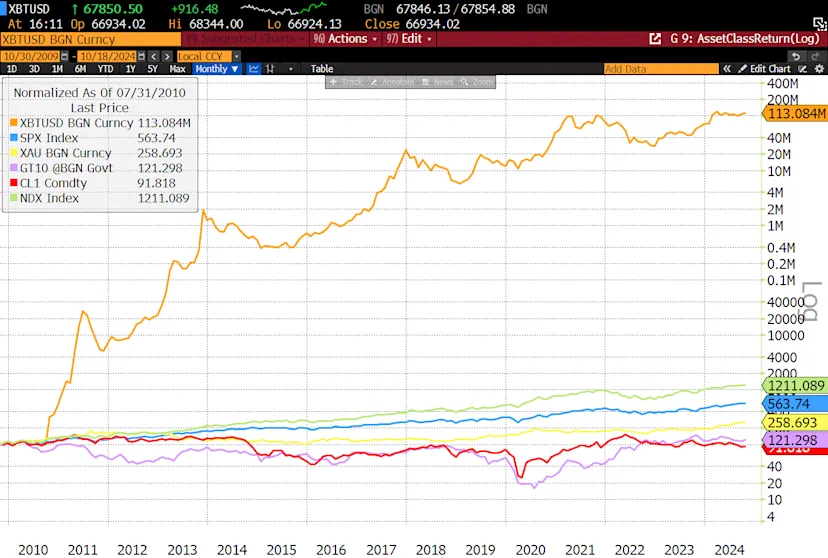The width and height of the screenshot is (828, 558).
Task: Click the green NDX Index legend swatch
Action: (14, 197)
